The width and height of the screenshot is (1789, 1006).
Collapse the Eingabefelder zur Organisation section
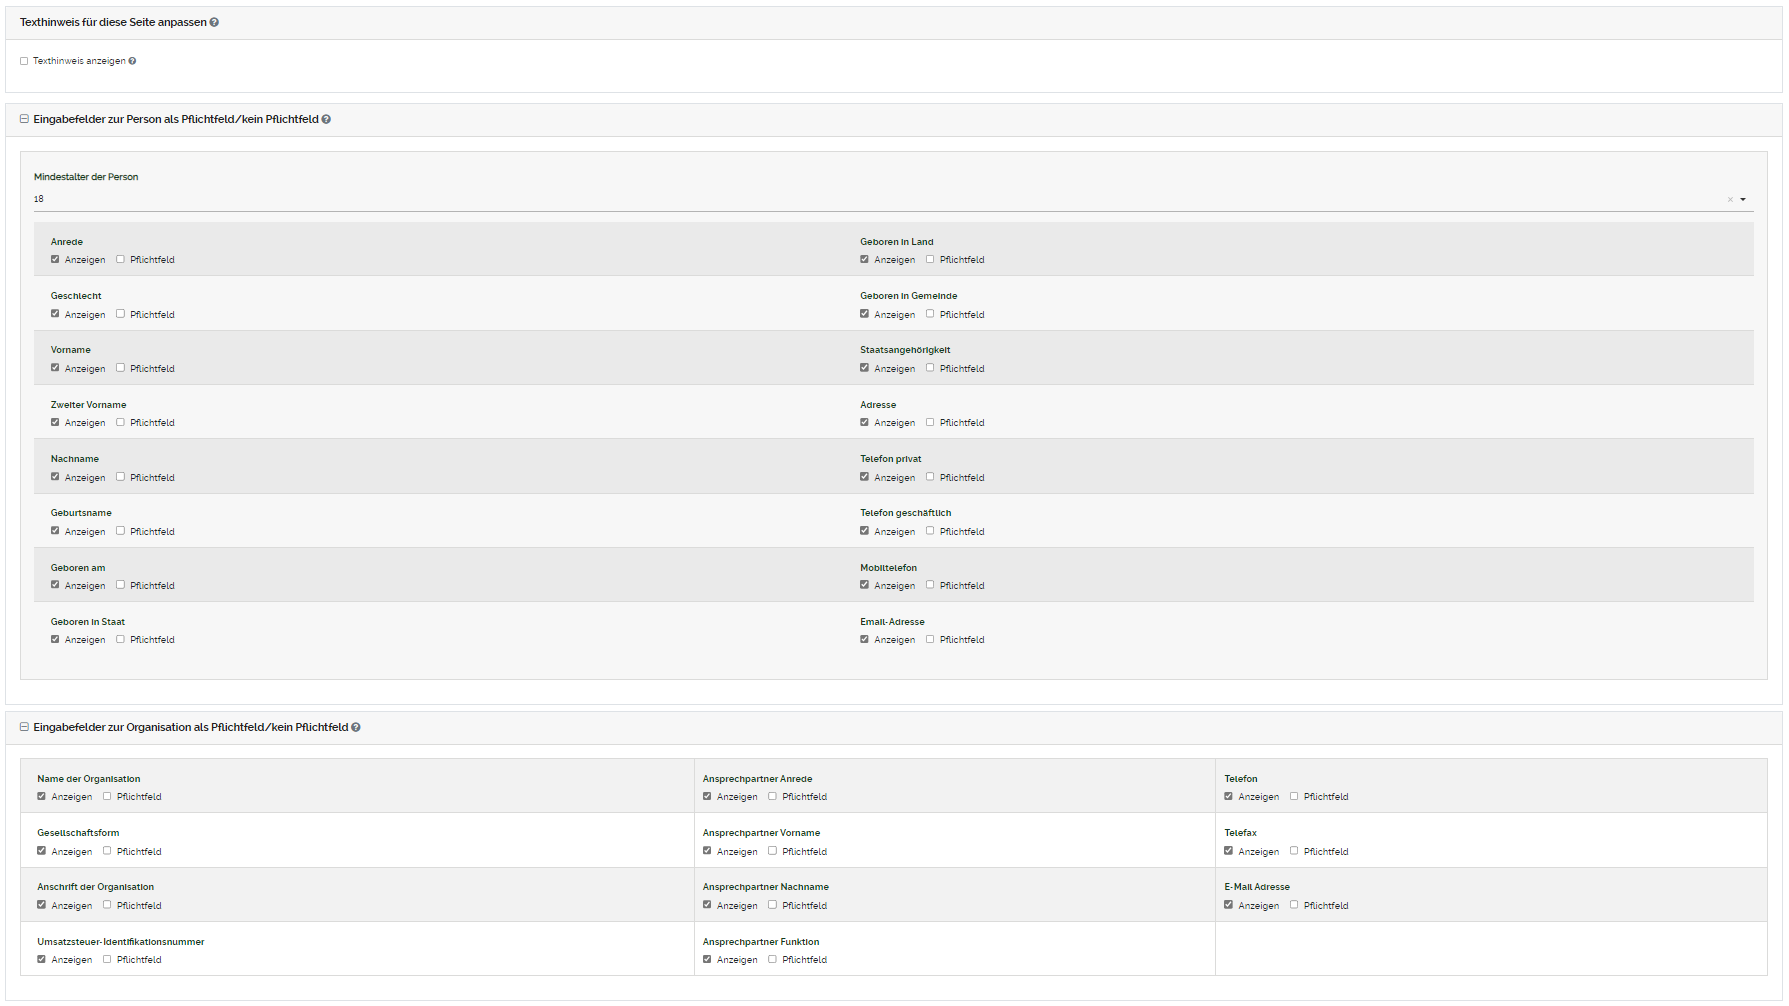click(25, 727)
